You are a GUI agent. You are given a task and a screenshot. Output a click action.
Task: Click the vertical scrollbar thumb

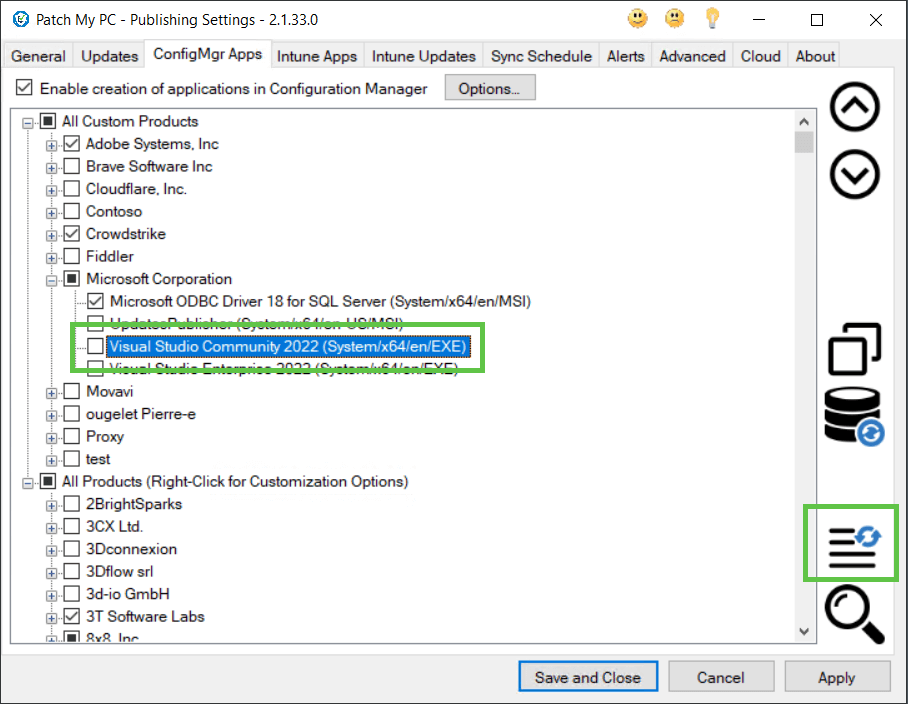point(804,142)
